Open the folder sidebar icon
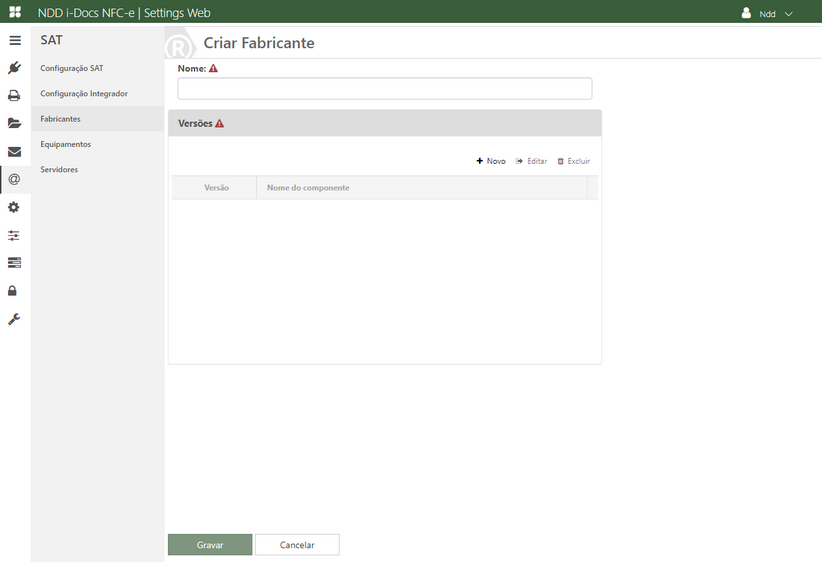Screen dimensions: 822x562 point(14,123)
